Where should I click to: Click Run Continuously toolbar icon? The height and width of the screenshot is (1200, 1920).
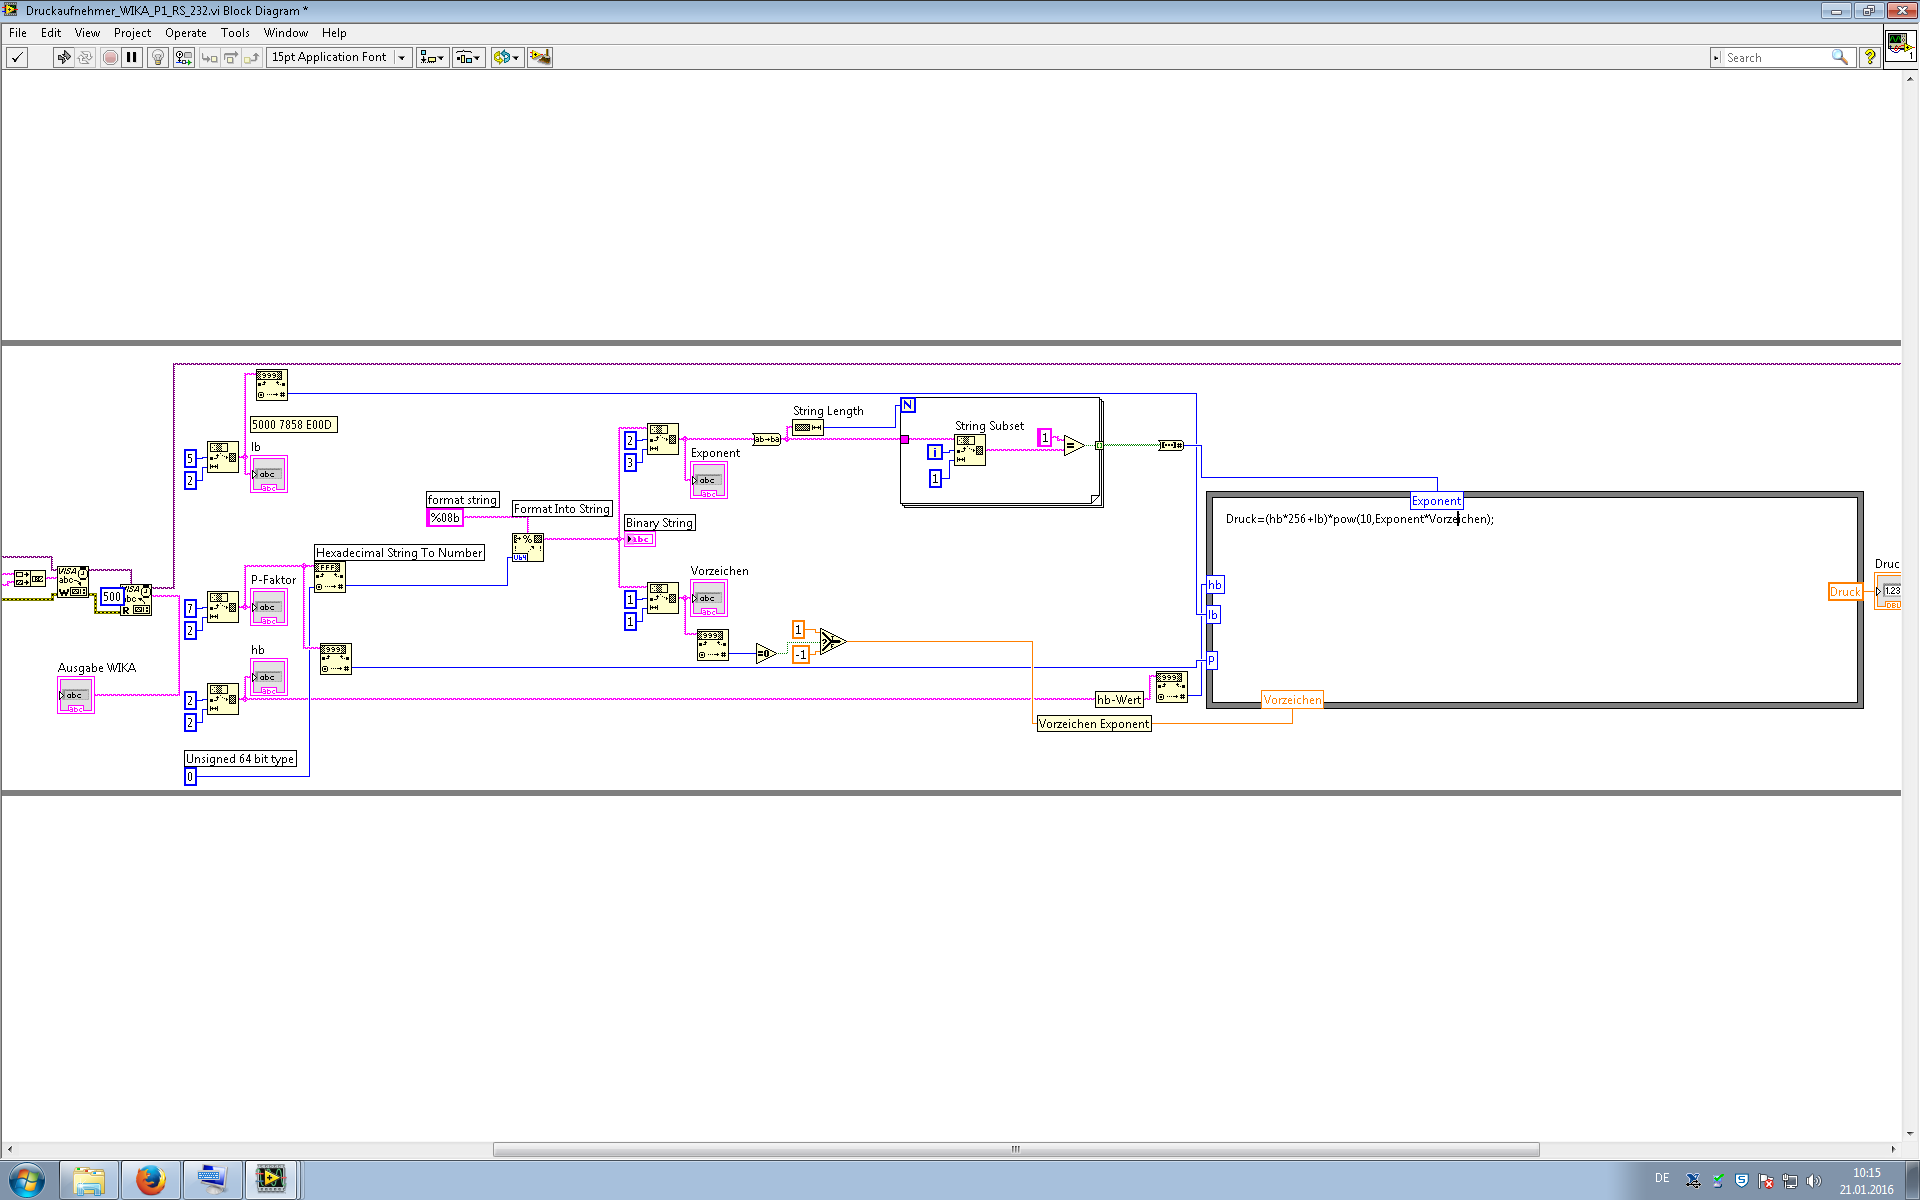[x=86, y=57]
